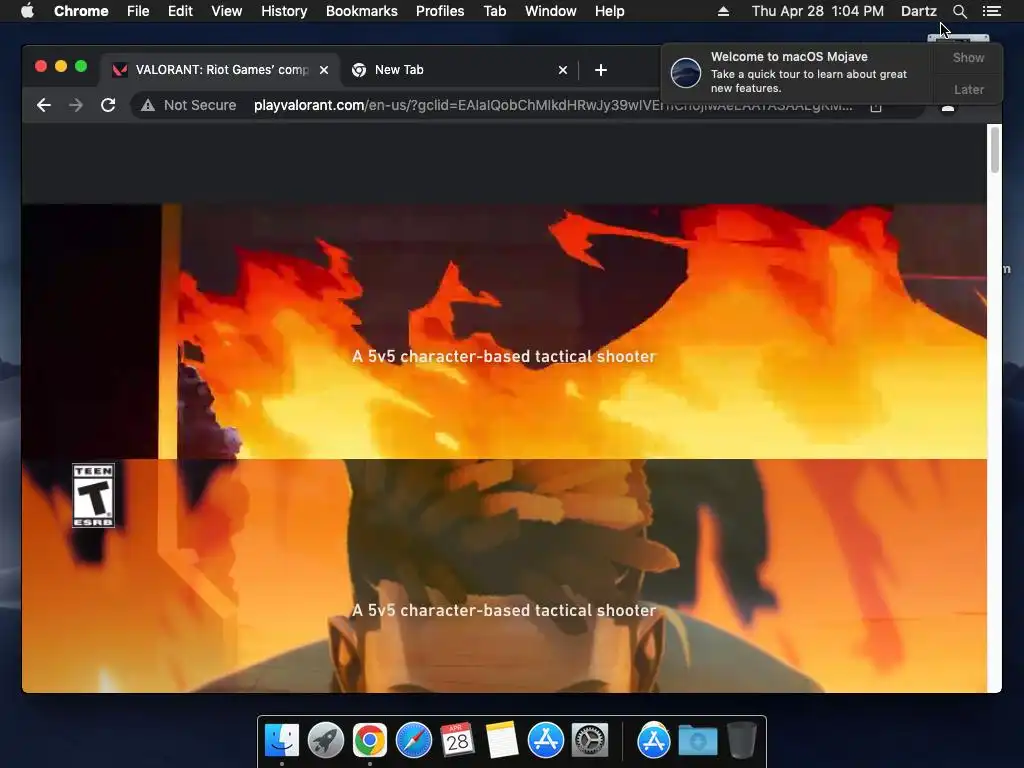Viewport: 1024px width, 768px height.
Task: Click the Chrome profile avatar icon
Action: [948, 108]
